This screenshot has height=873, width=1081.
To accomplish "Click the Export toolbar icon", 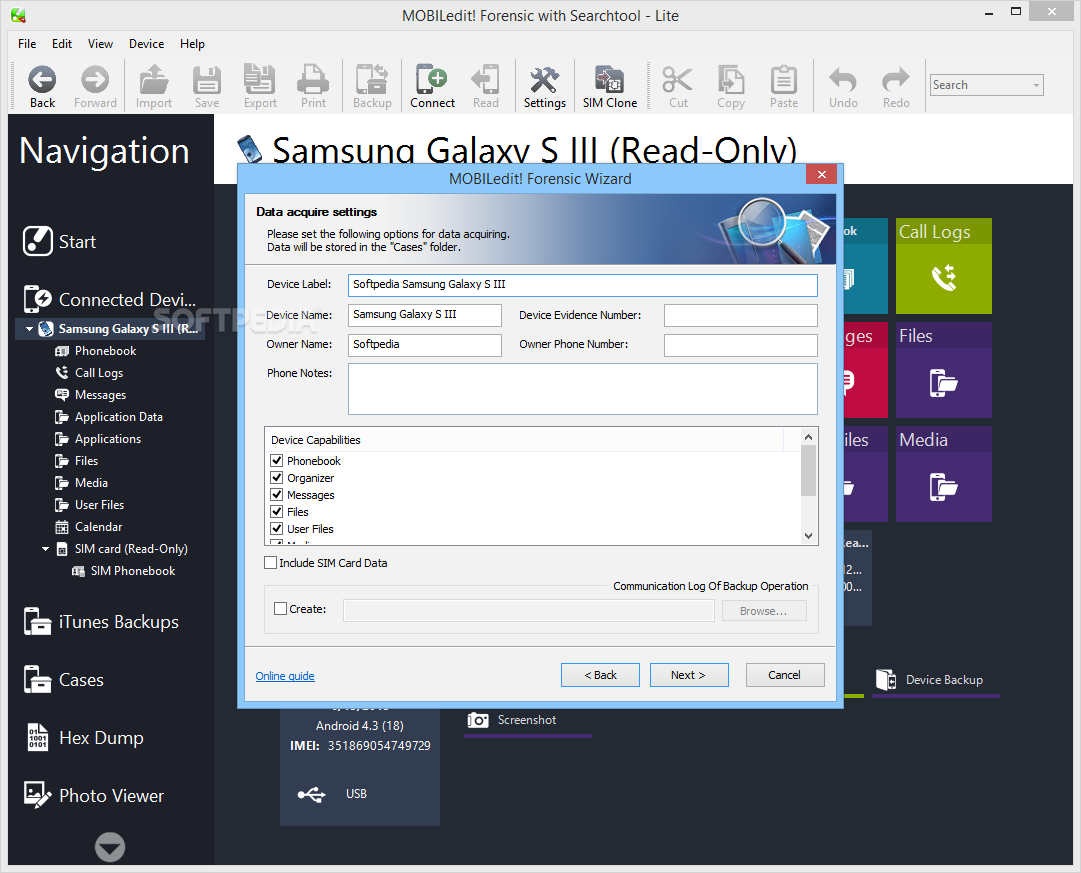I will (260, 86).
